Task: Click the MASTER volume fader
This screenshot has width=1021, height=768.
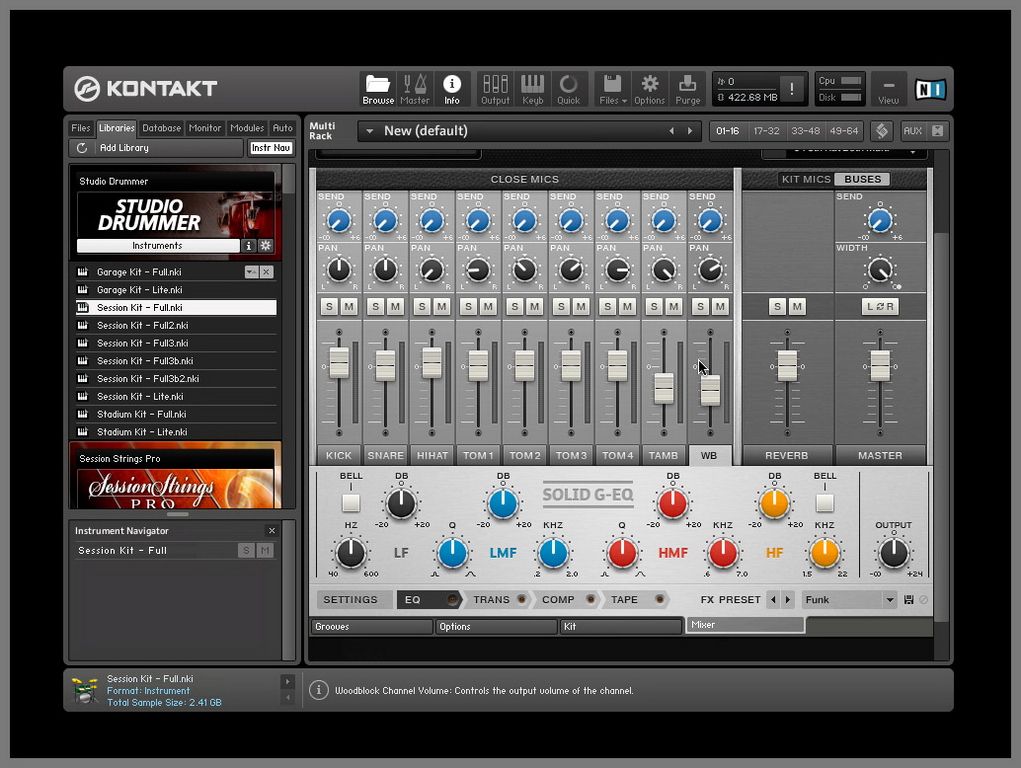Action: [x=880, y=366]
